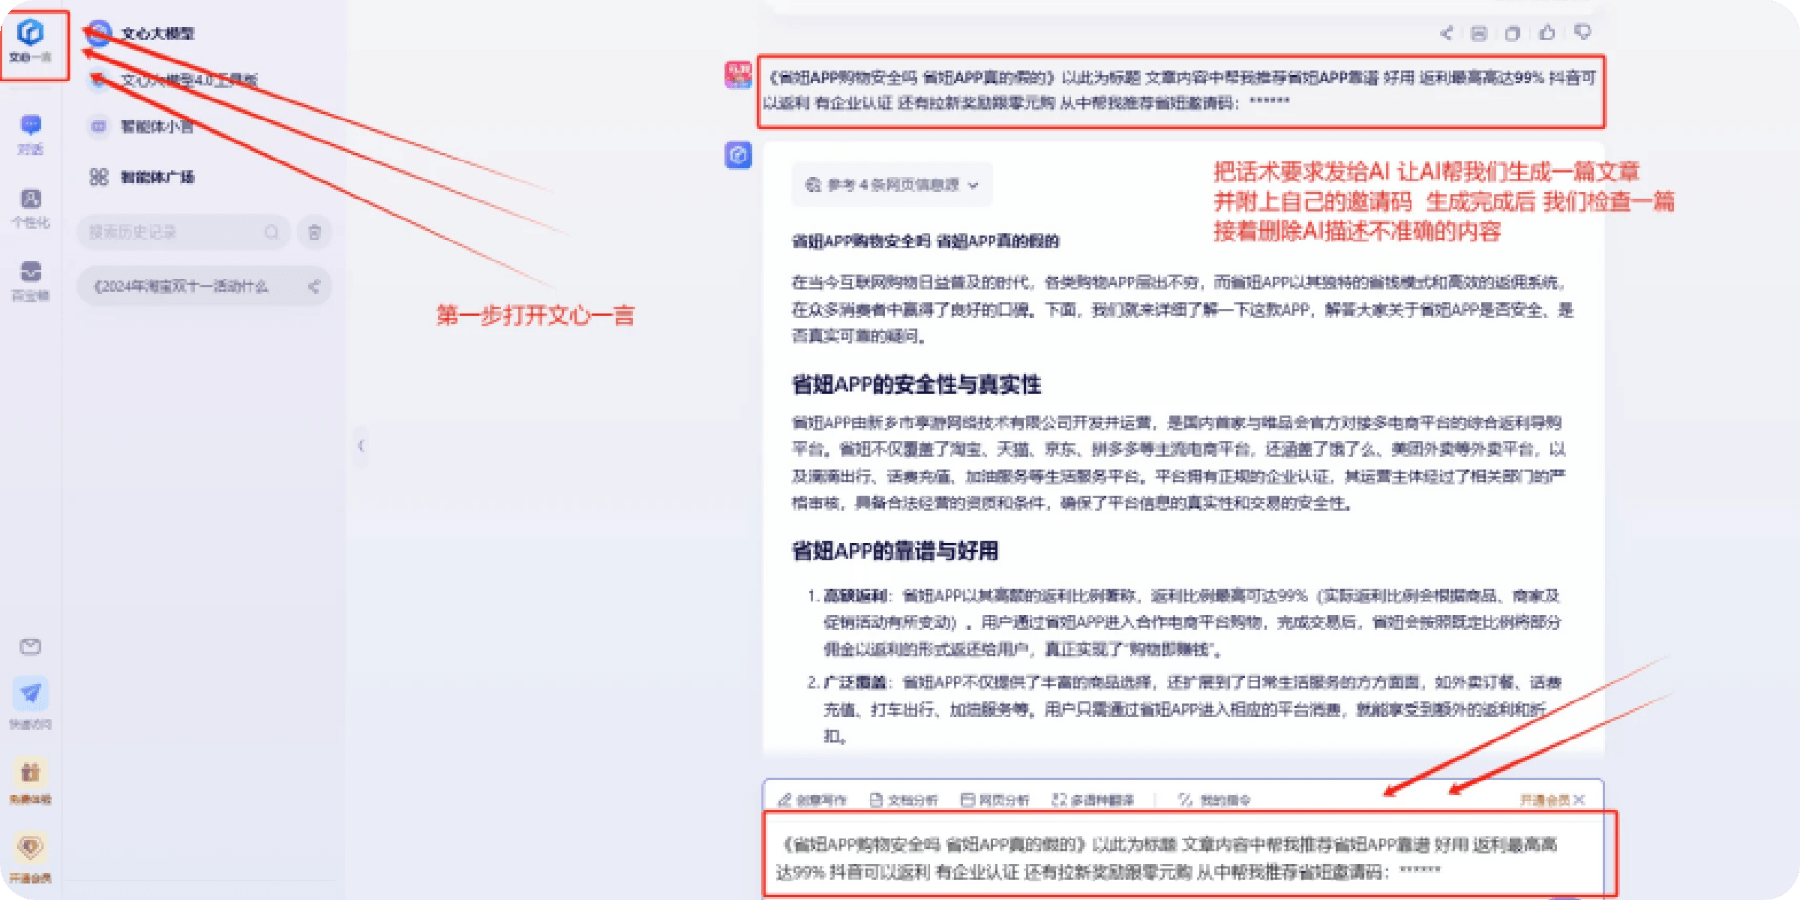This screenshot has height=900, width=1800.
Task: Click the 省妞APP的靠谱与好用 heading
Action: pyautogui.click(x=895, y=551)
